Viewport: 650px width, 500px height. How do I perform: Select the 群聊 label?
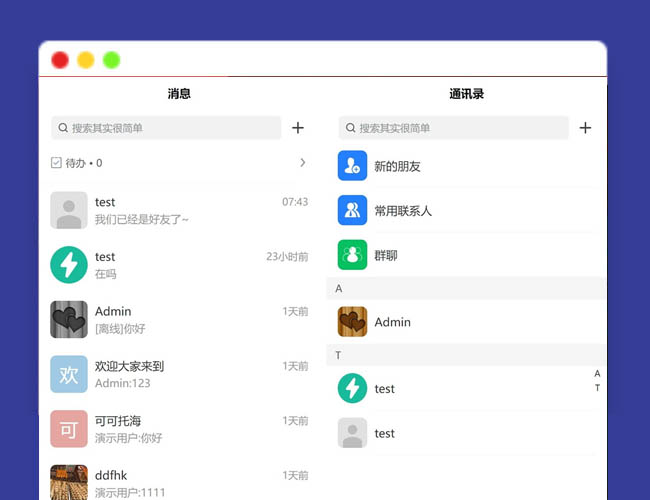(386, 255)
